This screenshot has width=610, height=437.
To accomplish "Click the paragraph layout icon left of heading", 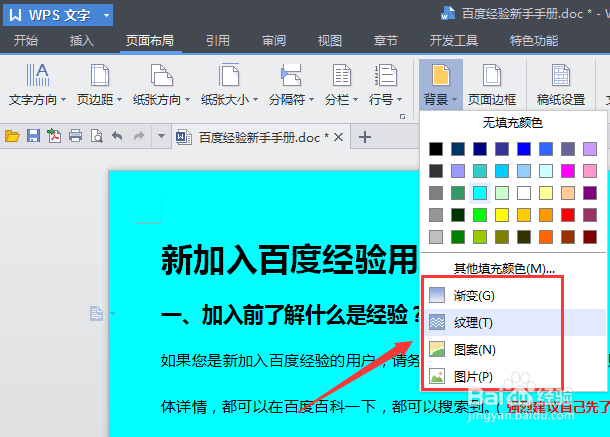I will tap(96, 313).
